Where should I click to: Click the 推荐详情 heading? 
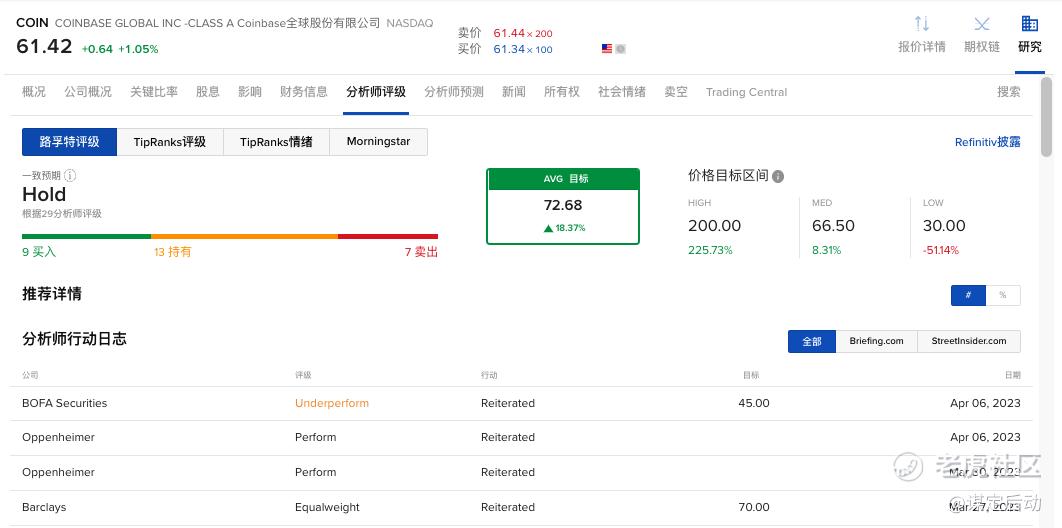[x=52, y=294]
